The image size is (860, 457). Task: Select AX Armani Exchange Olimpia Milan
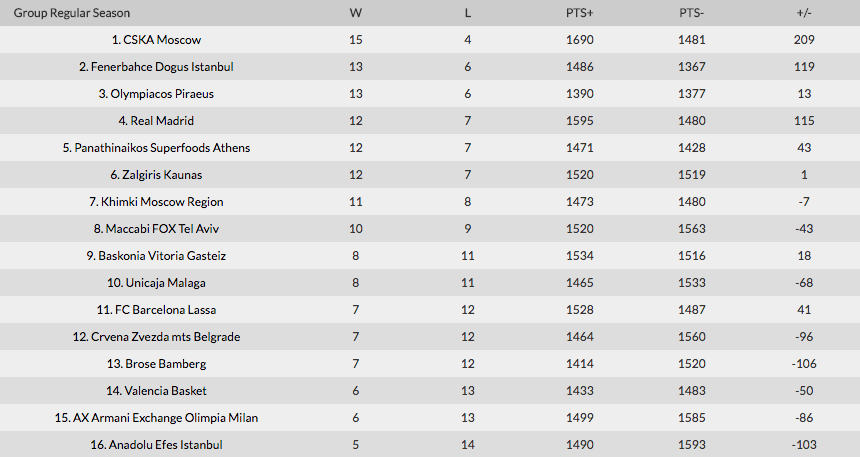[x=161, y=418]
